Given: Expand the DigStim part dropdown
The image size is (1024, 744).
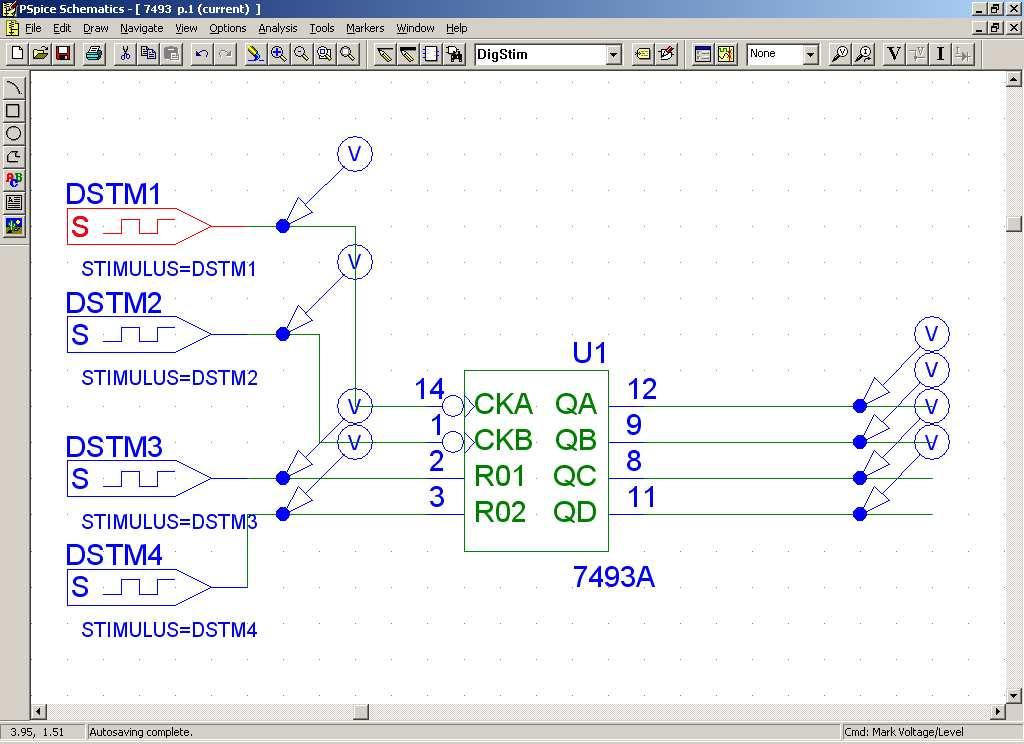Looking at the screenshot, I should [x=613, y=55].
